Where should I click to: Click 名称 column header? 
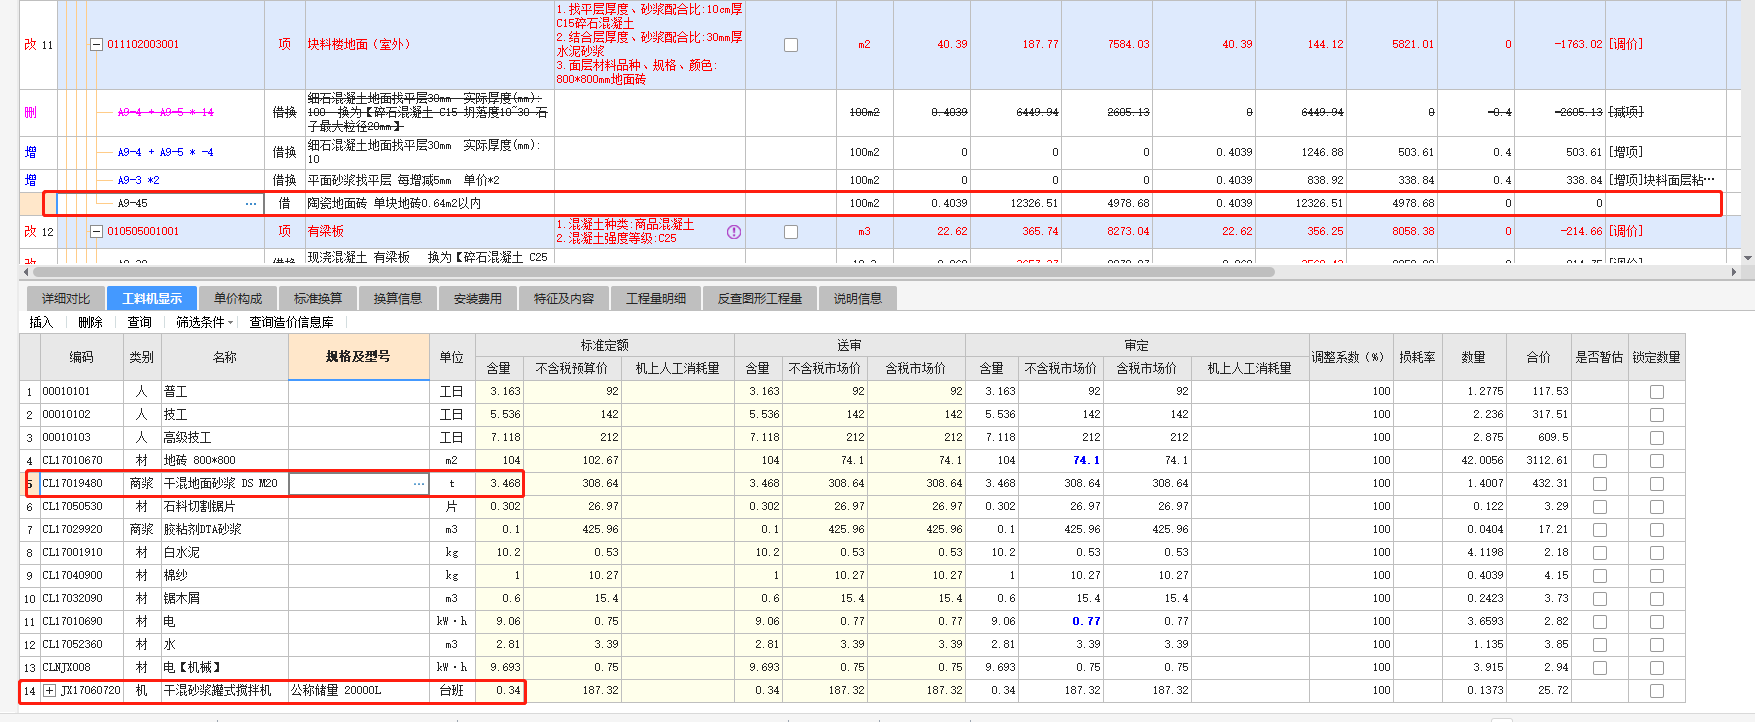tap(225, 357)
